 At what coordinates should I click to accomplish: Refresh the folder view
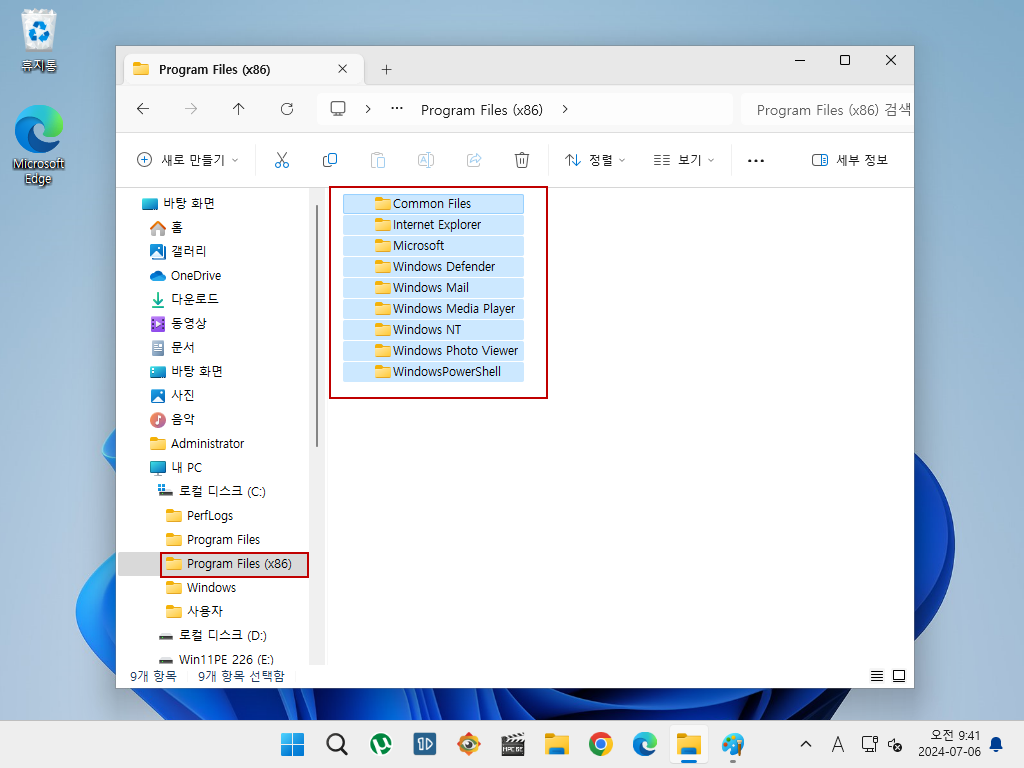coord(287,109)
